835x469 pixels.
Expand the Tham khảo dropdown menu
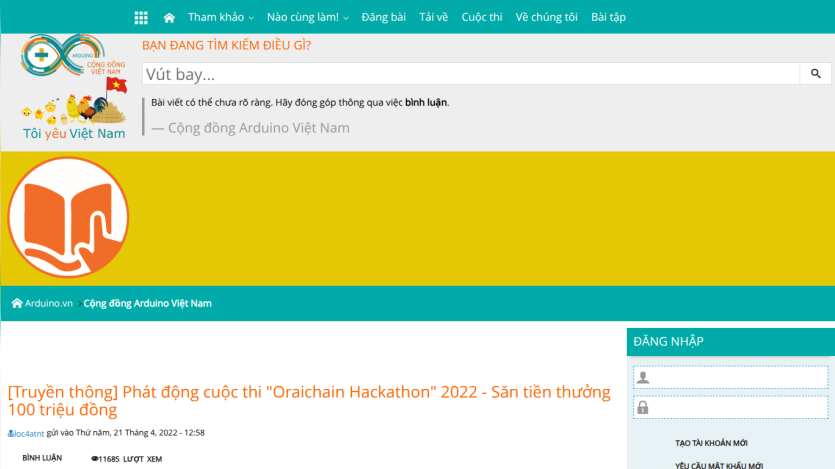220,17
